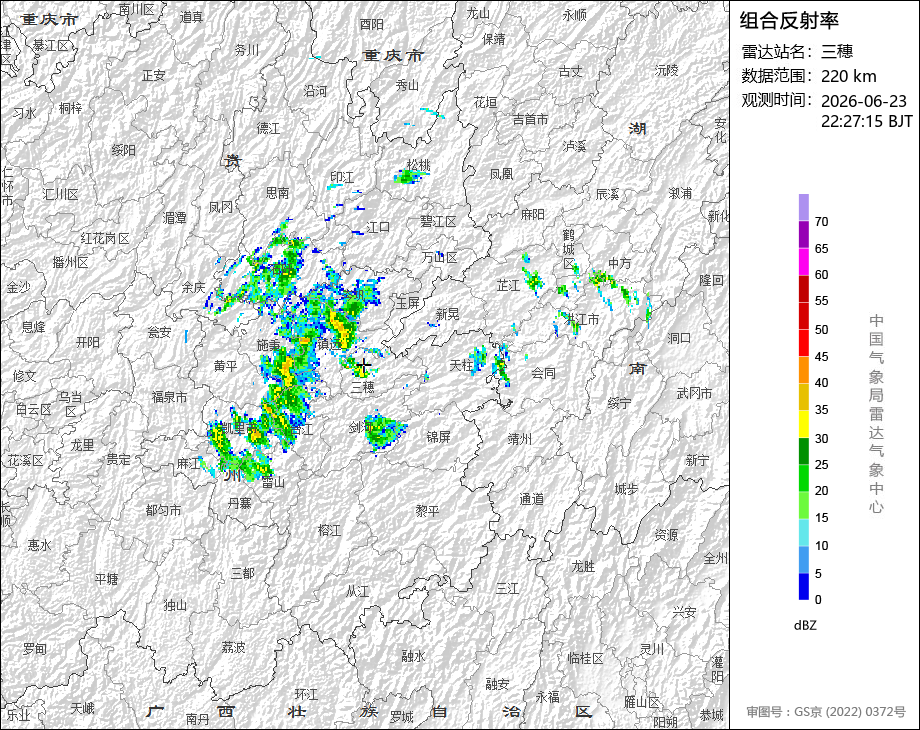Click the observation time 22:27:15 BJT
The height and width of the screenshot is (730, 920).
(x=867, y=121)
